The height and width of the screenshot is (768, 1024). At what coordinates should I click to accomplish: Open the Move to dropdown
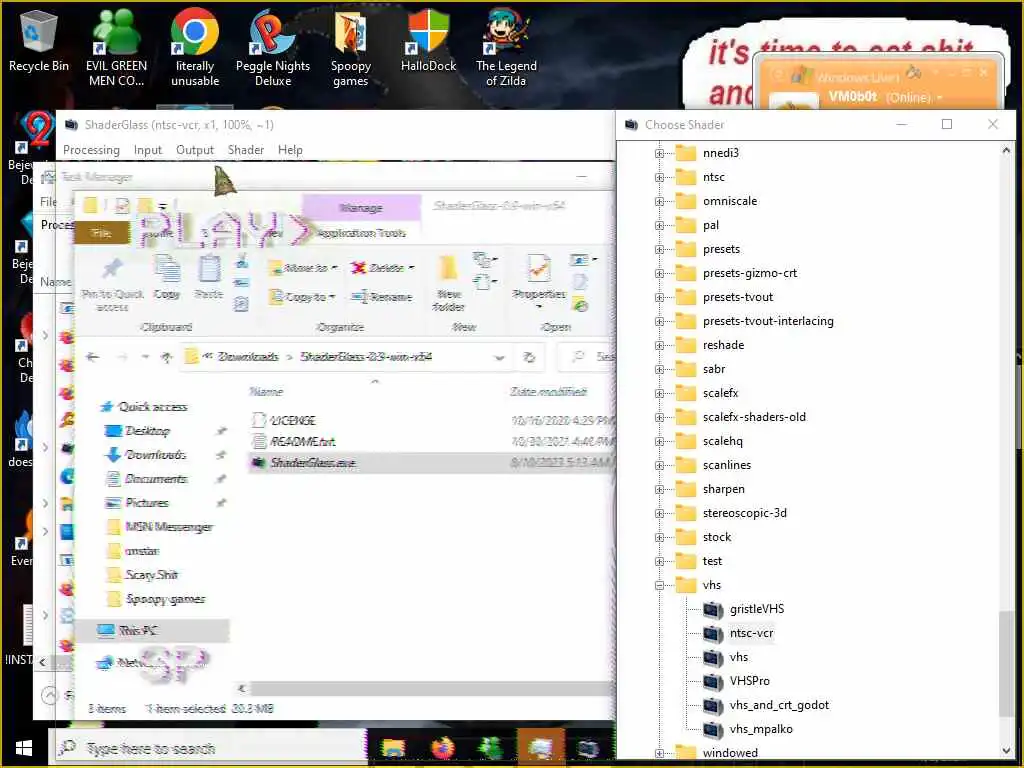point(303,268)
